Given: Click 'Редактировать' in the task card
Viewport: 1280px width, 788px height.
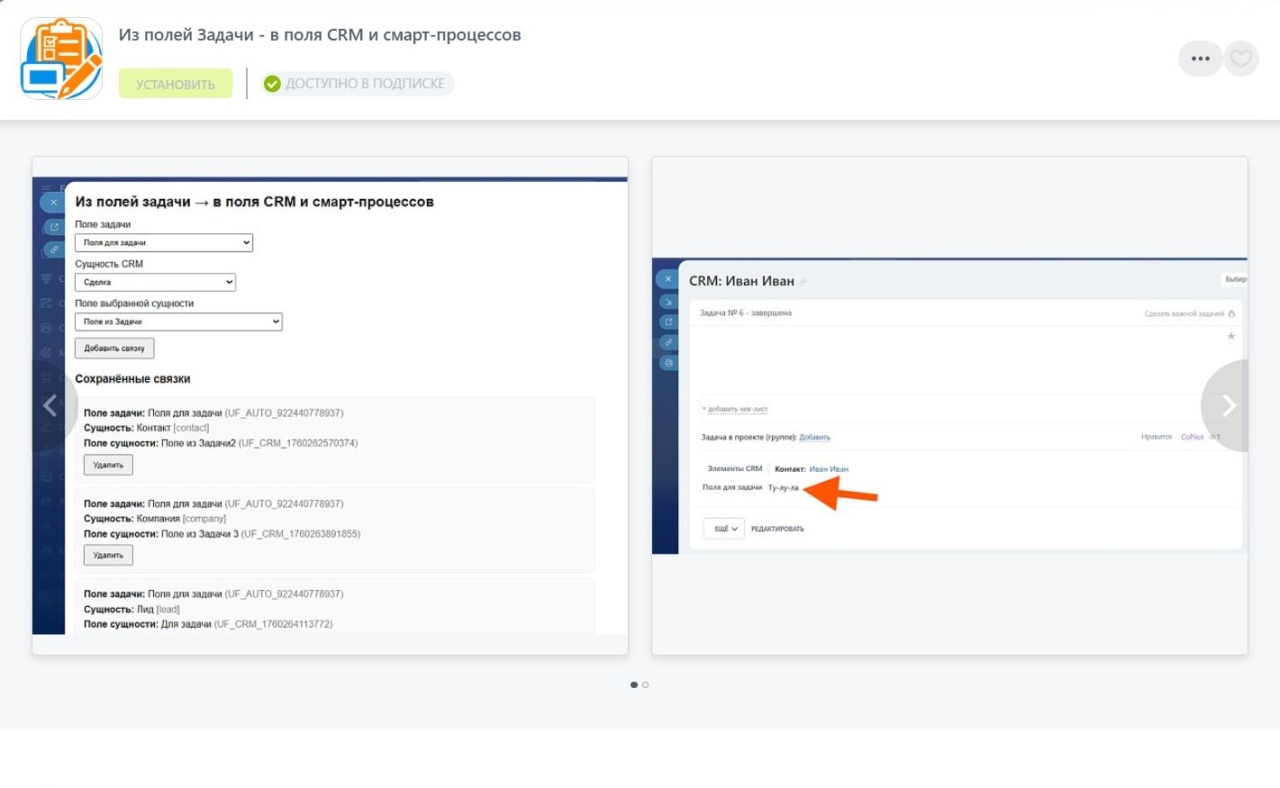Looking at the screenshot, I should 777,529.
